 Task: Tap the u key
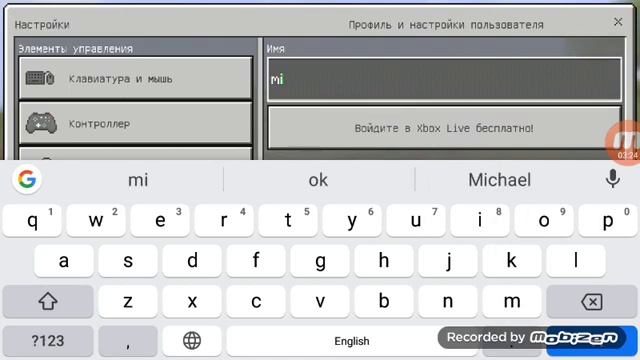point(416,220)
